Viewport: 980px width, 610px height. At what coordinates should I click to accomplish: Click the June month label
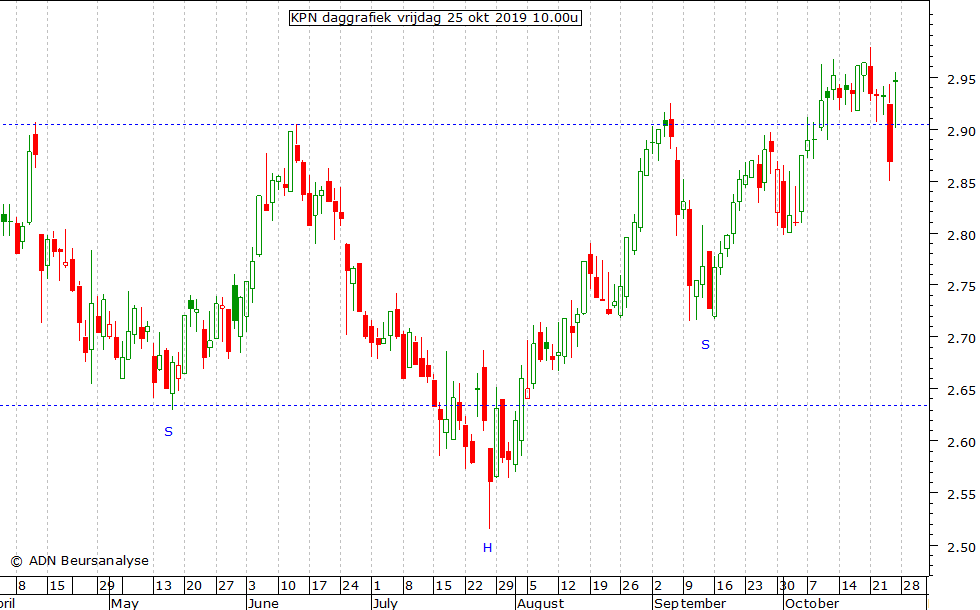tap(263, 603)
